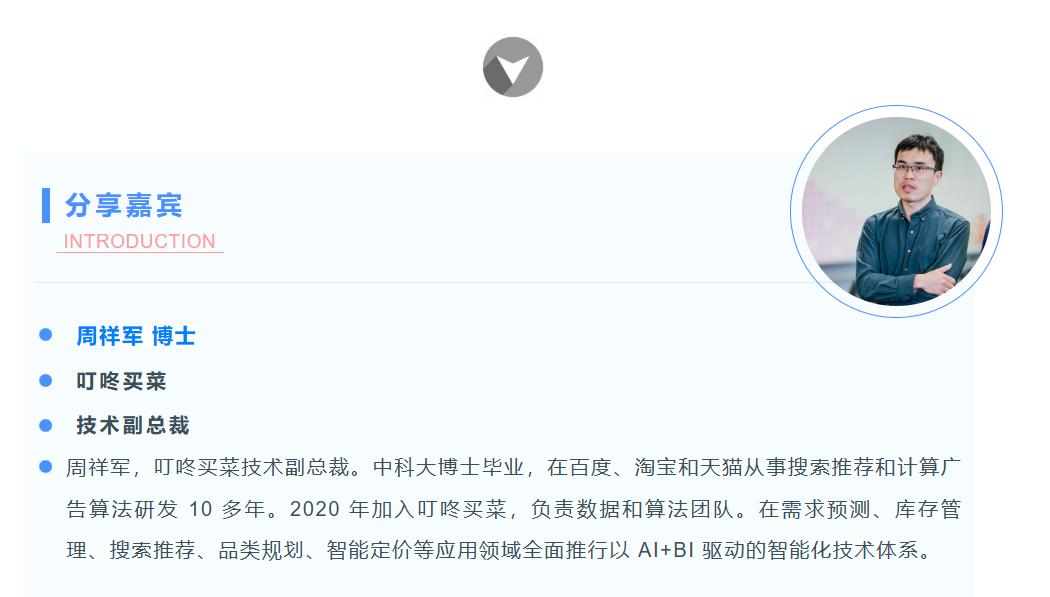Select the pink INTRODUCTION label

[x=139, y=241]
